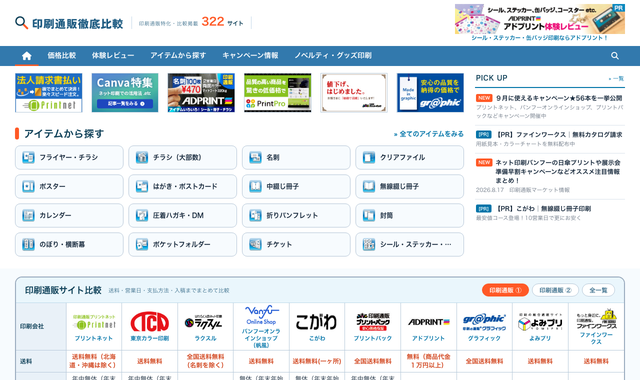This screenshot has width=640, height=380.
Task: Click the 一覧 link beside PICK UP
Action: pos(616,78)
